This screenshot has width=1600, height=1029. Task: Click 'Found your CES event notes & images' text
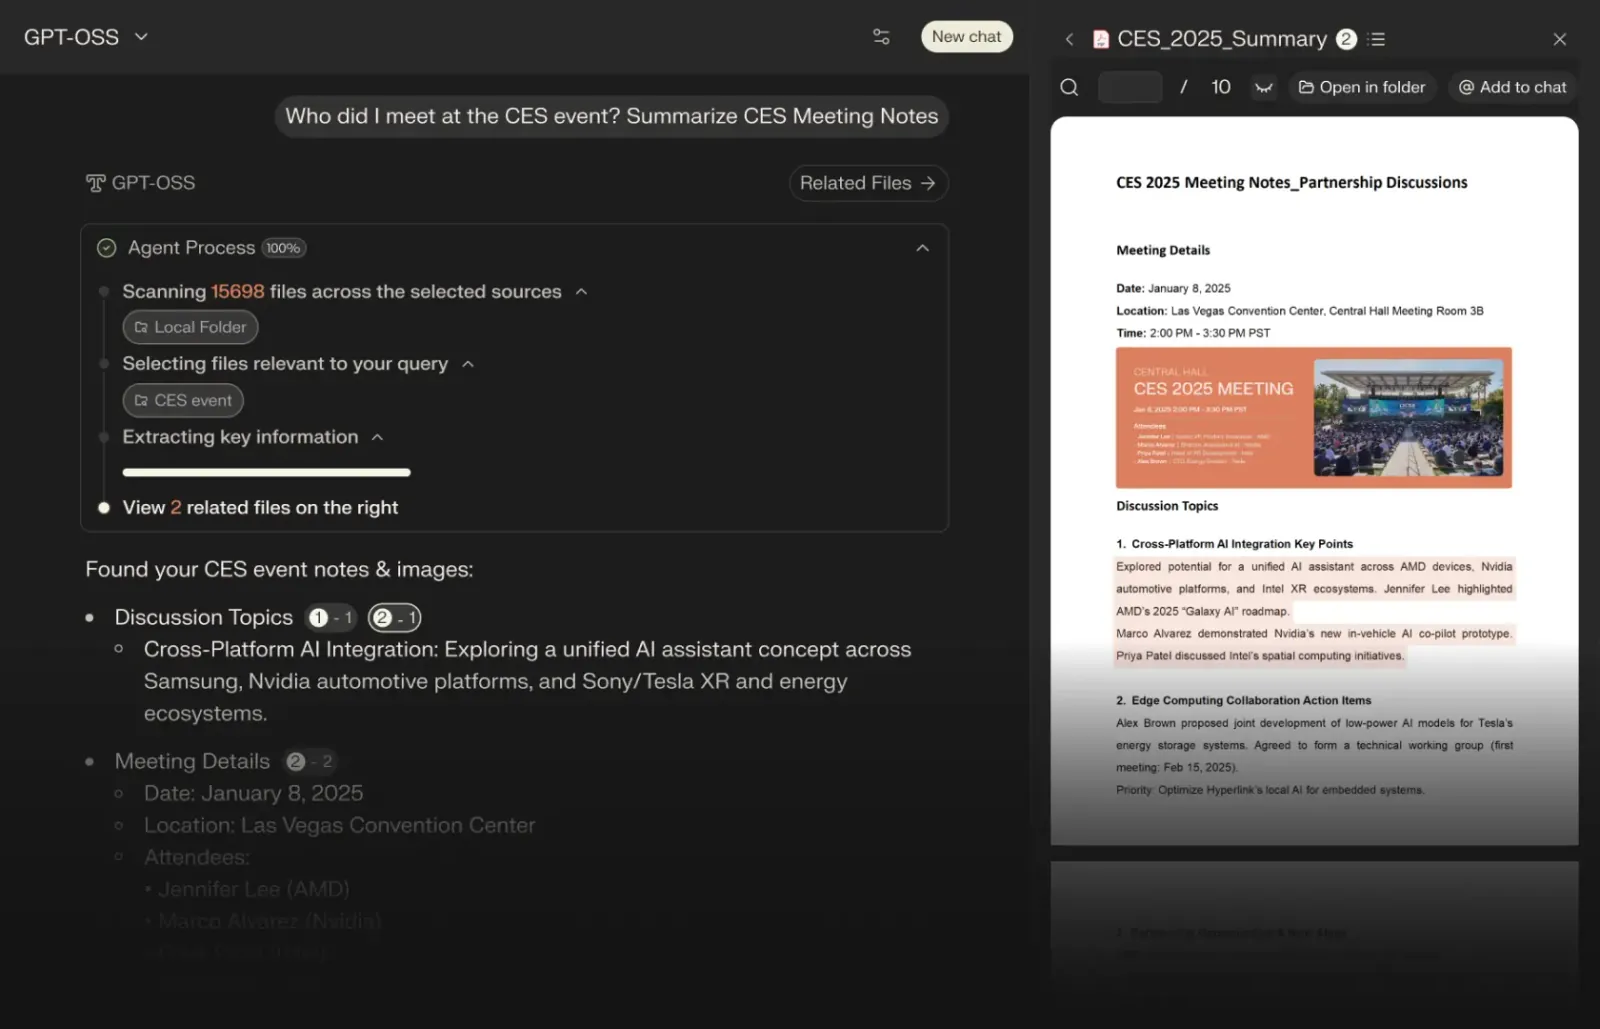tap(279, 569)
